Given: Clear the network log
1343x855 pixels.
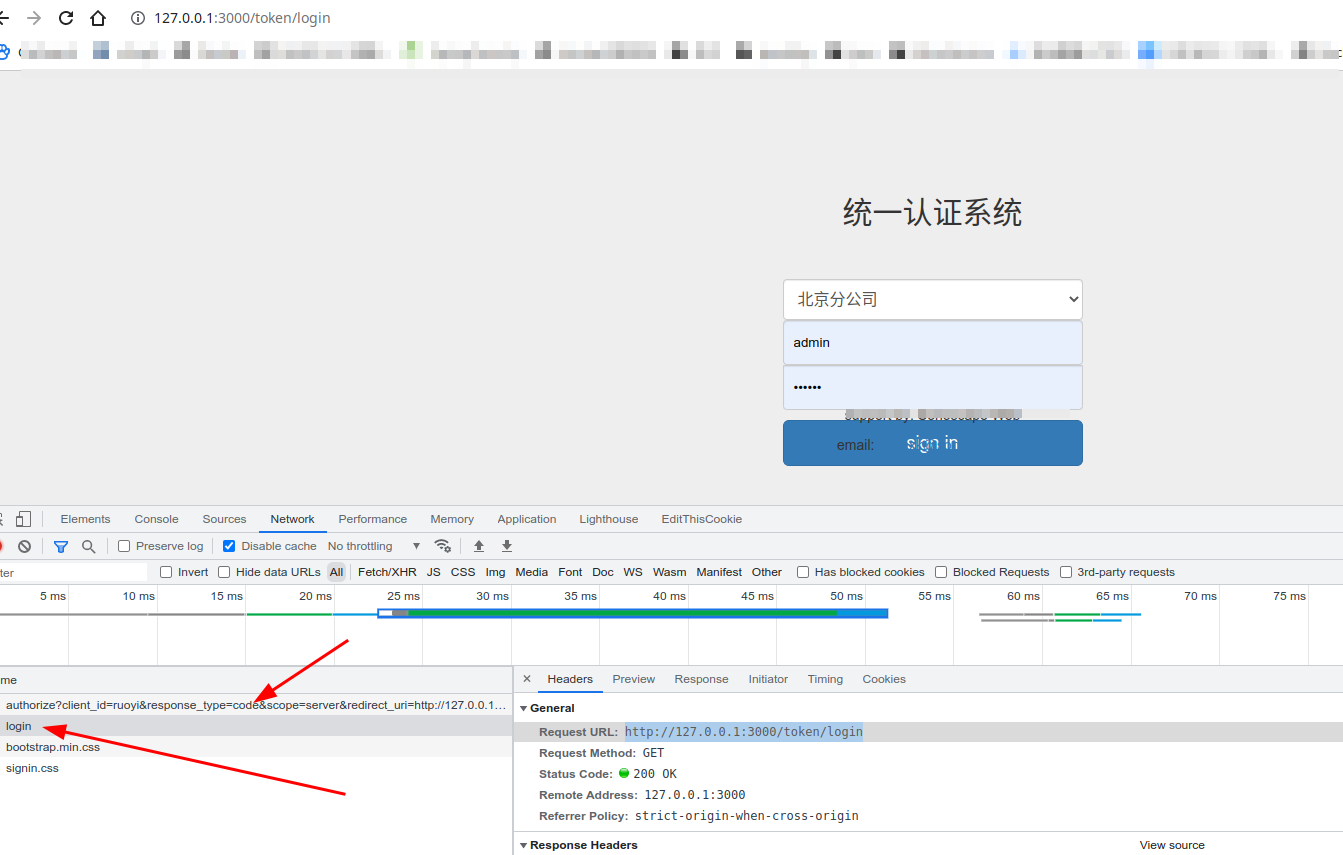Looking at the screenshot, I should click(24, 546).
